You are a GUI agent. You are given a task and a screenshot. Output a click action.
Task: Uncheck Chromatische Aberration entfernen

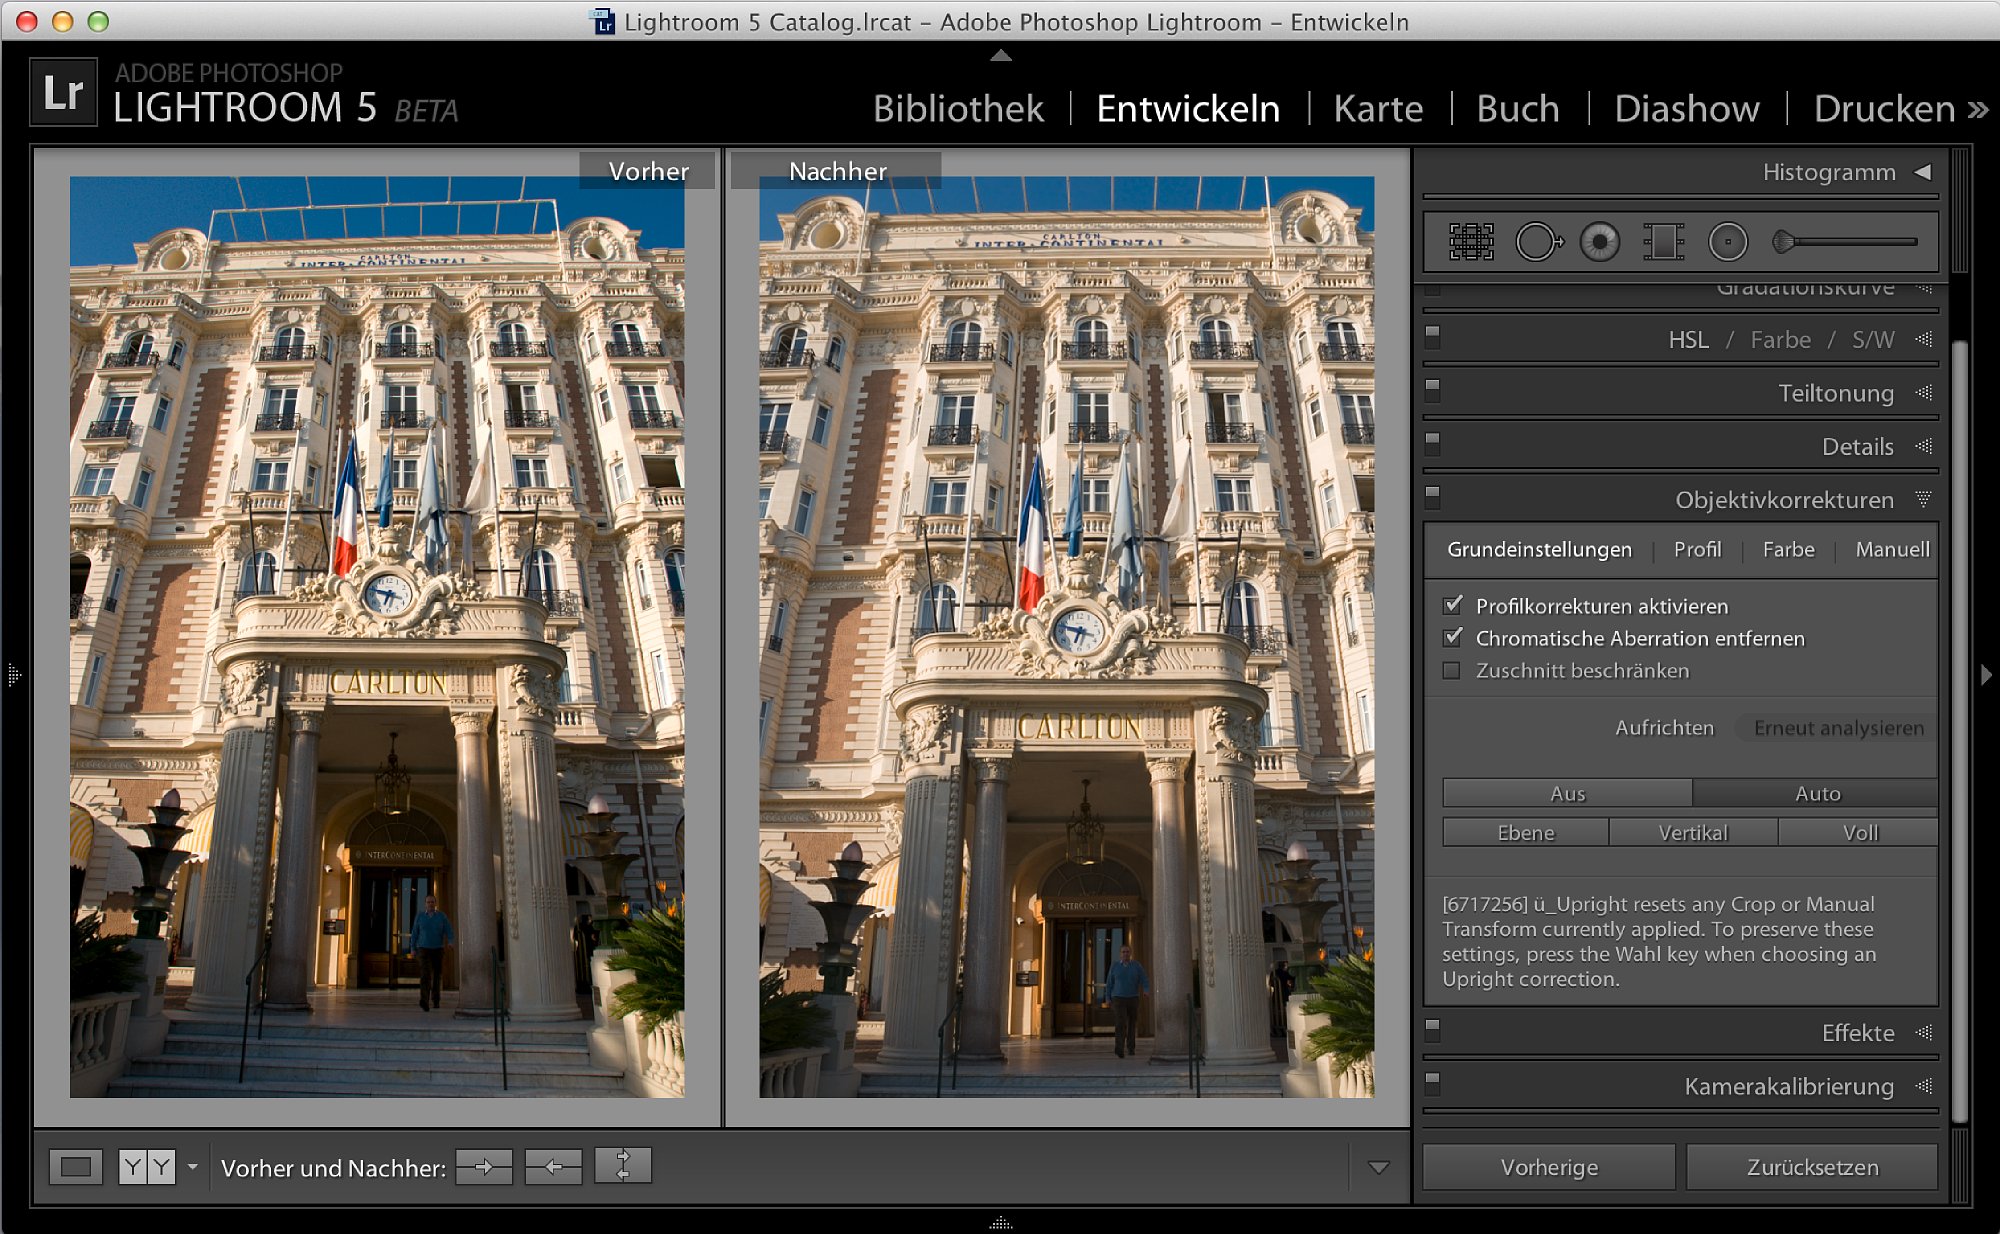click(1453, 637)
